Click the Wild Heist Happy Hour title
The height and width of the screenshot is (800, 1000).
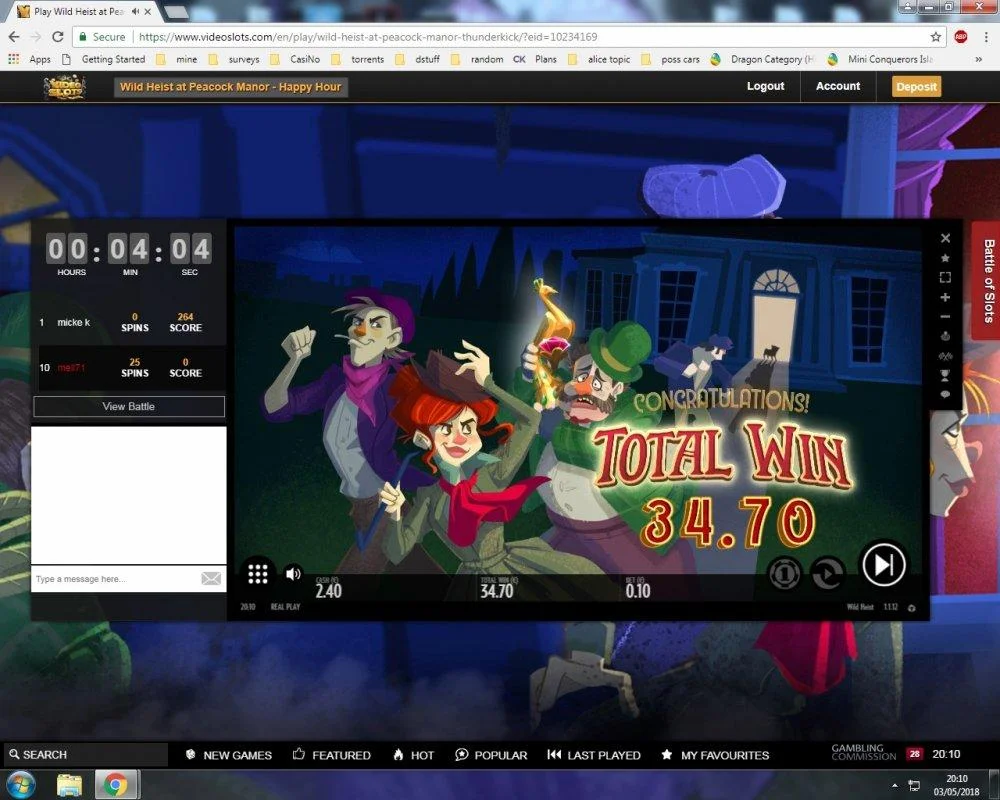230,87
